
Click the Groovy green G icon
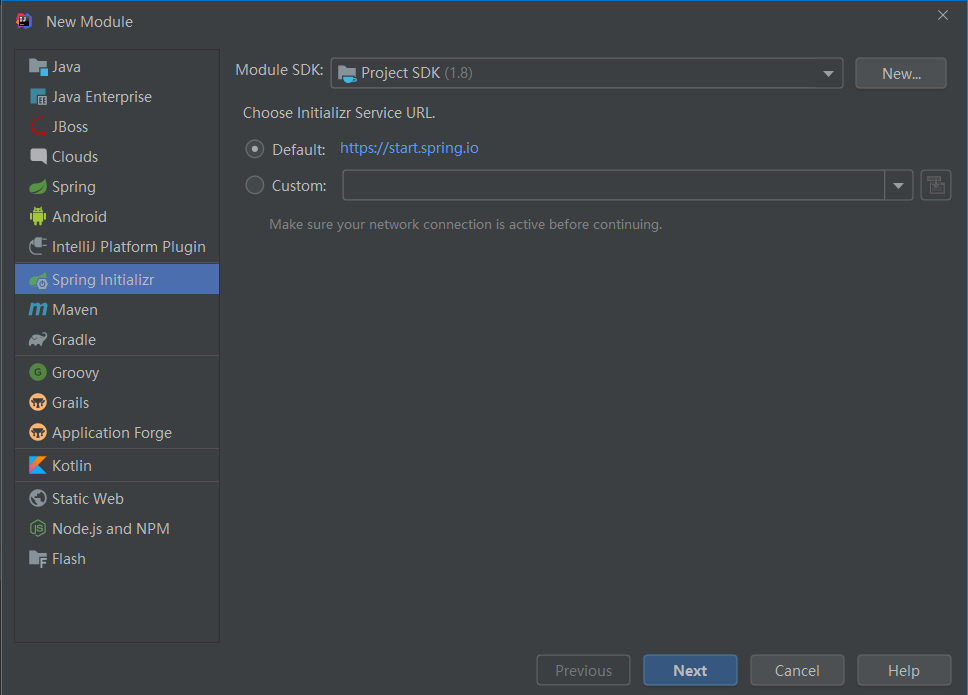[x=38, y=372]
